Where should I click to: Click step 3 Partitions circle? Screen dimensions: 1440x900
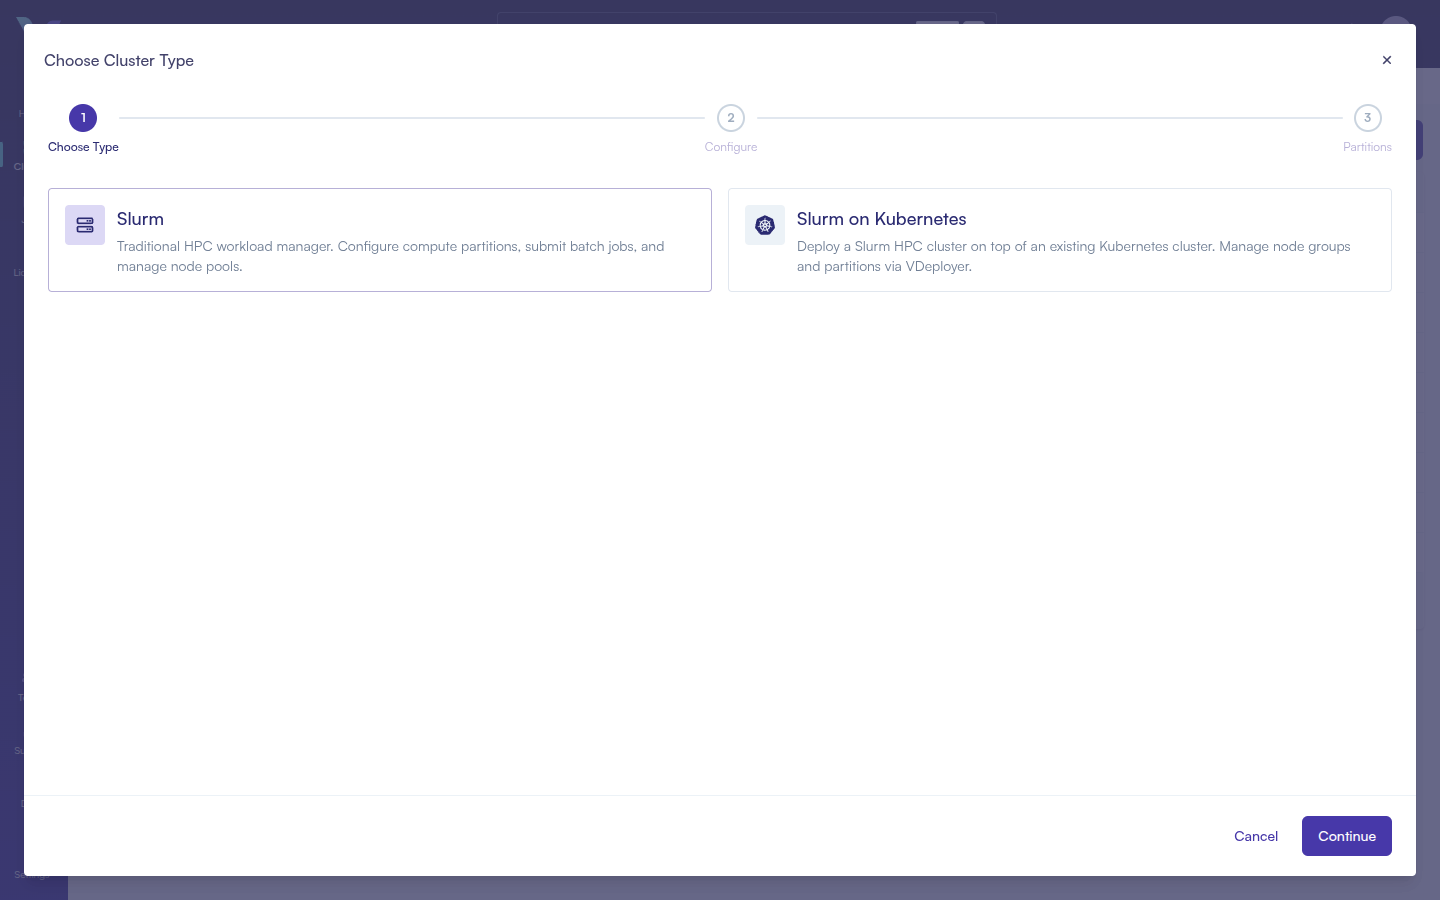point(1368,118)
